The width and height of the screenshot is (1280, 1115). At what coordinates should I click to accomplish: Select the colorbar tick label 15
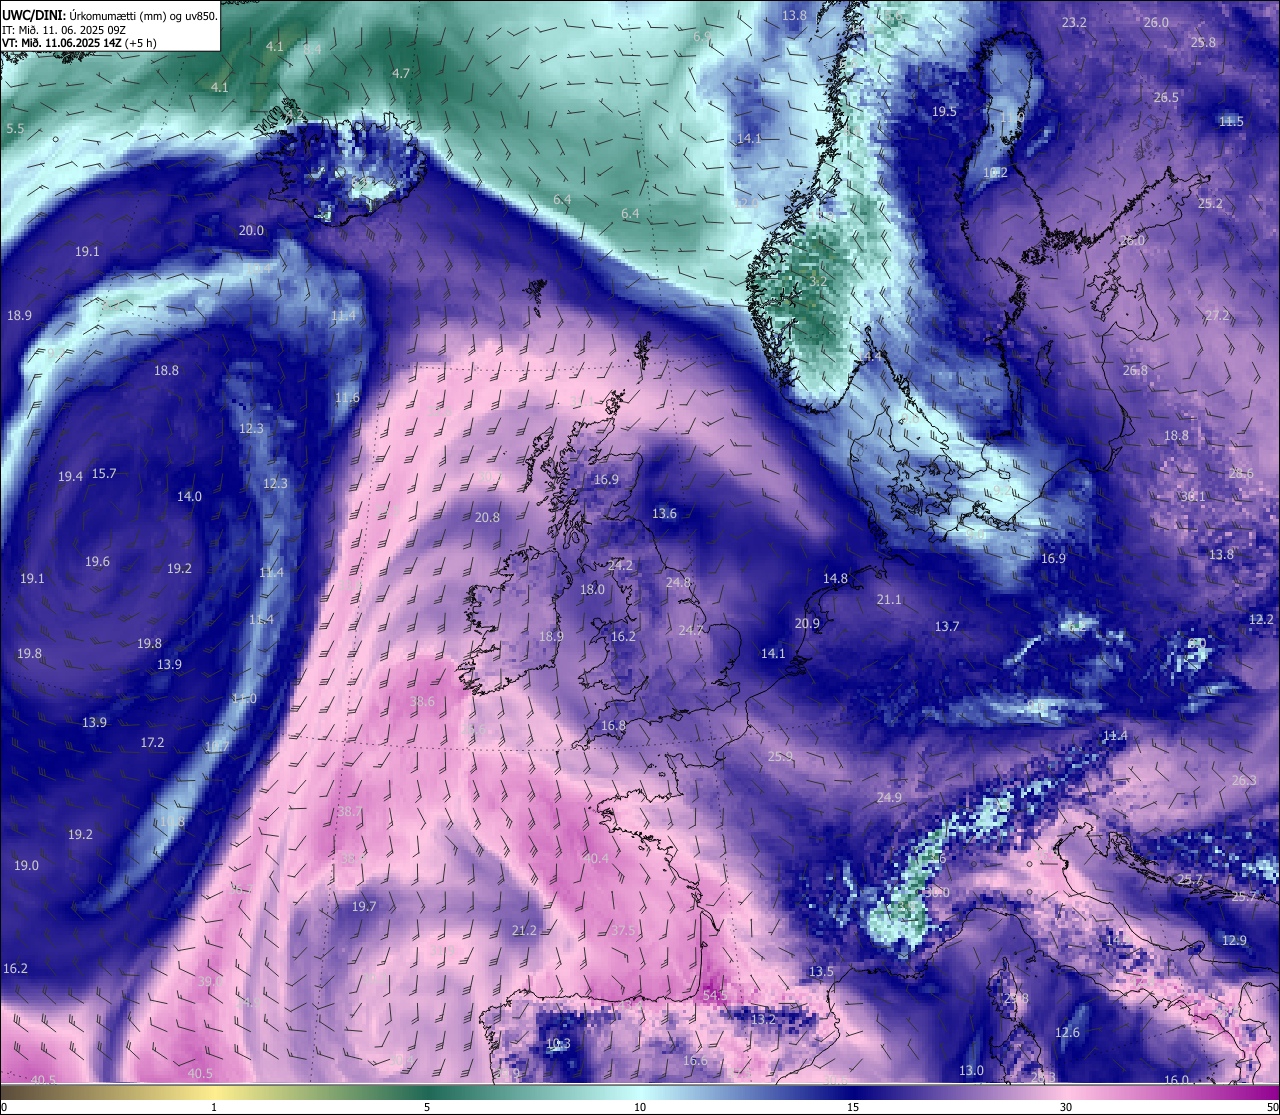[853, 1107]
